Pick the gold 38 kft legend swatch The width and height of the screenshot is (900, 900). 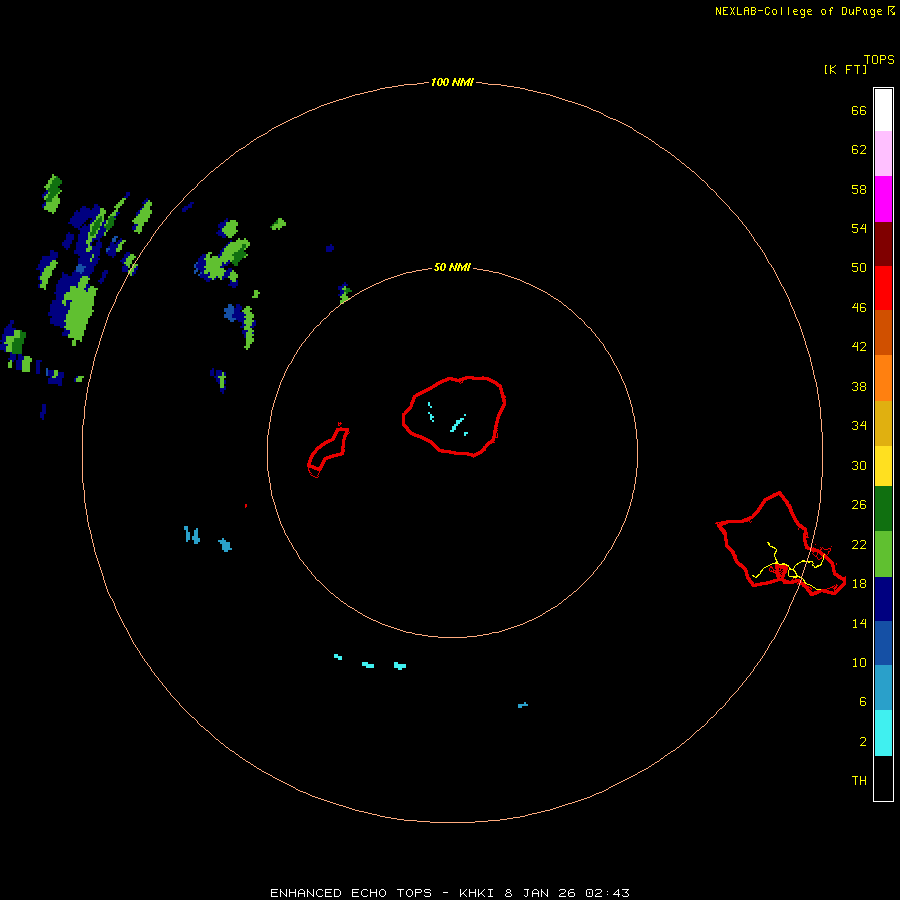[883, 423]
